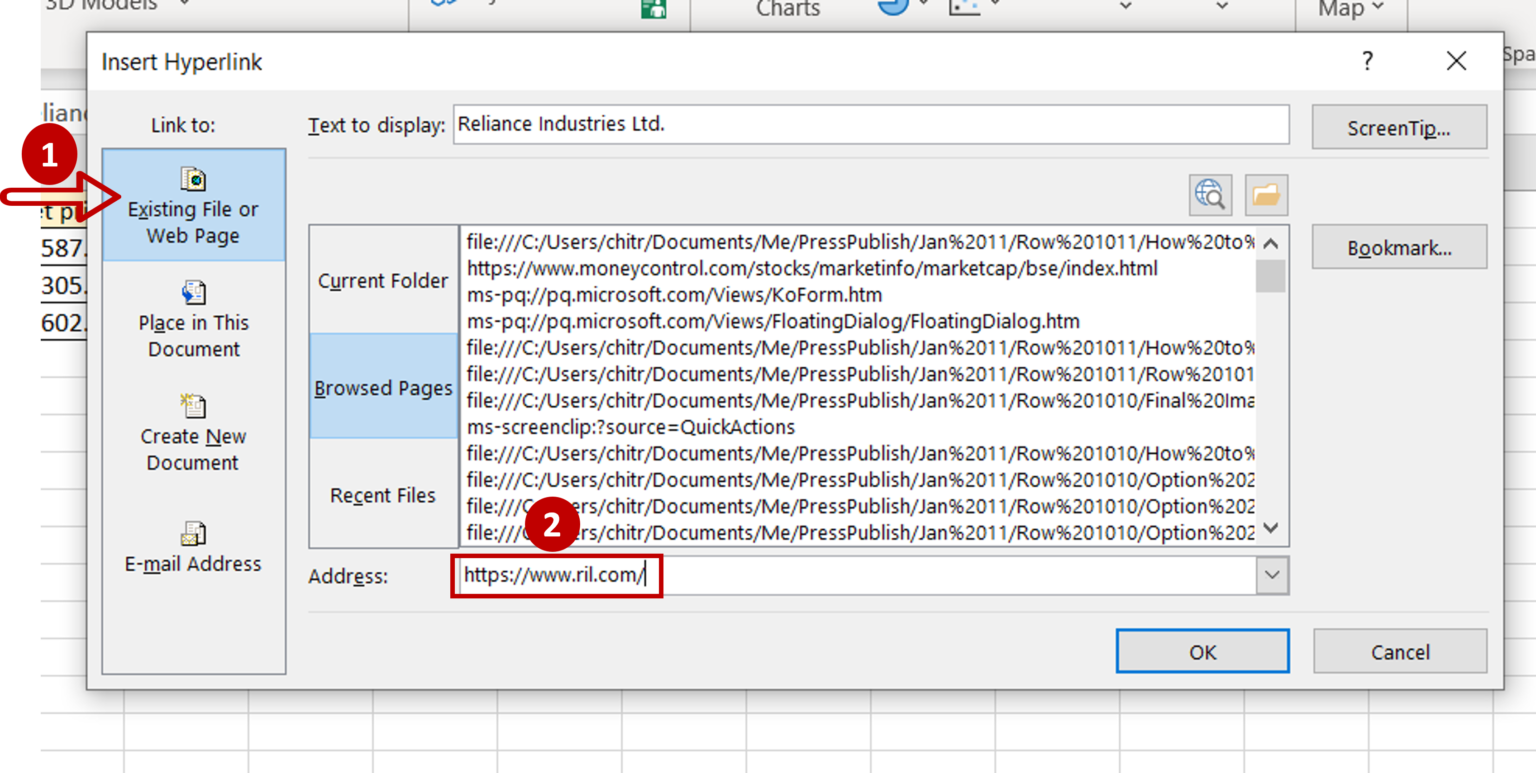Select the Row%201010/Final%20Ima entry
Screen dimensions: 1536x773
point(860,400)
